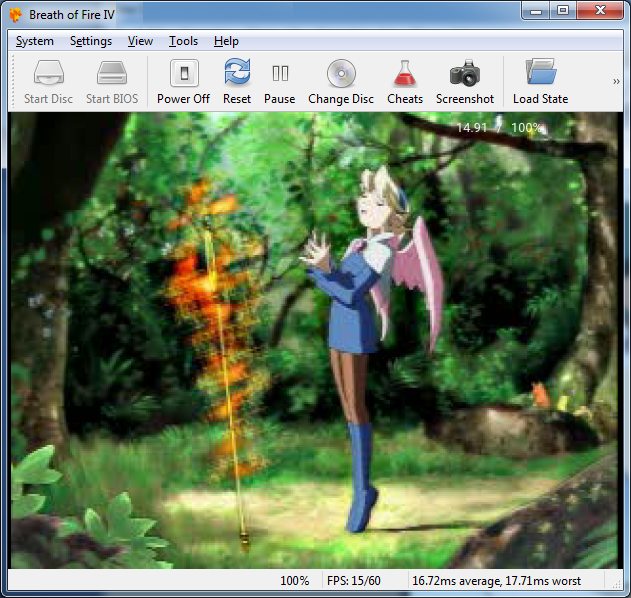This screenshot has height=598, width=631.
Task: Open the View menu
Action: [x=140, y=41]
